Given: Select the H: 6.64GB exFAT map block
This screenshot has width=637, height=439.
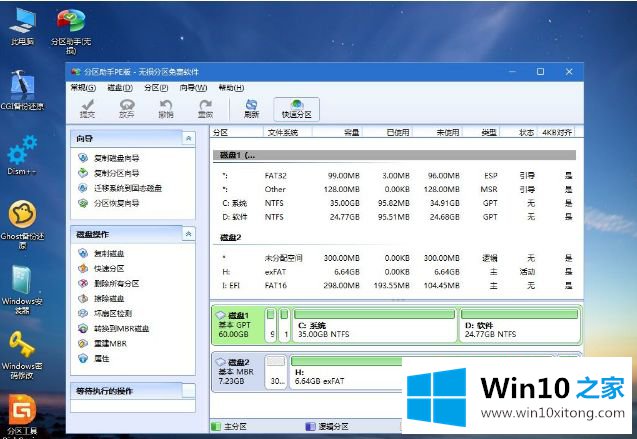Looking at the screenshot, I should coord(346,372).
